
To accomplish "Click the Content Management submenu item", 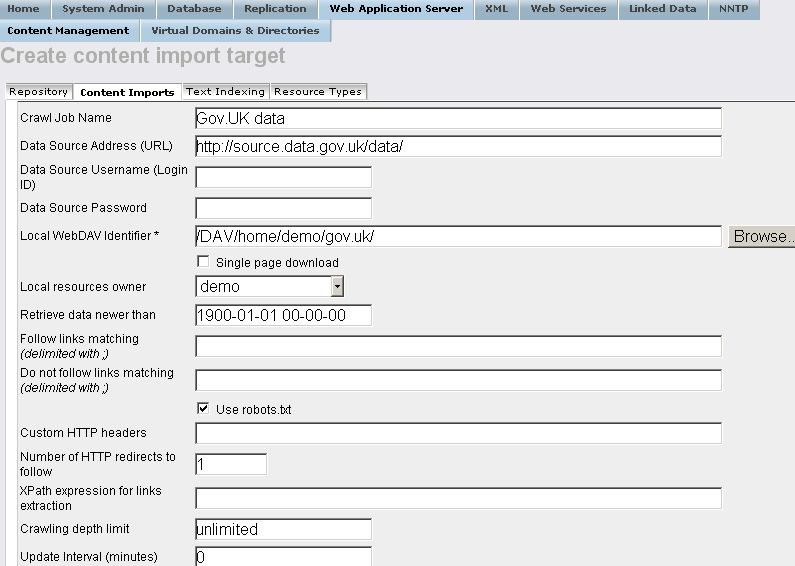I will click(x=68, y=31).
